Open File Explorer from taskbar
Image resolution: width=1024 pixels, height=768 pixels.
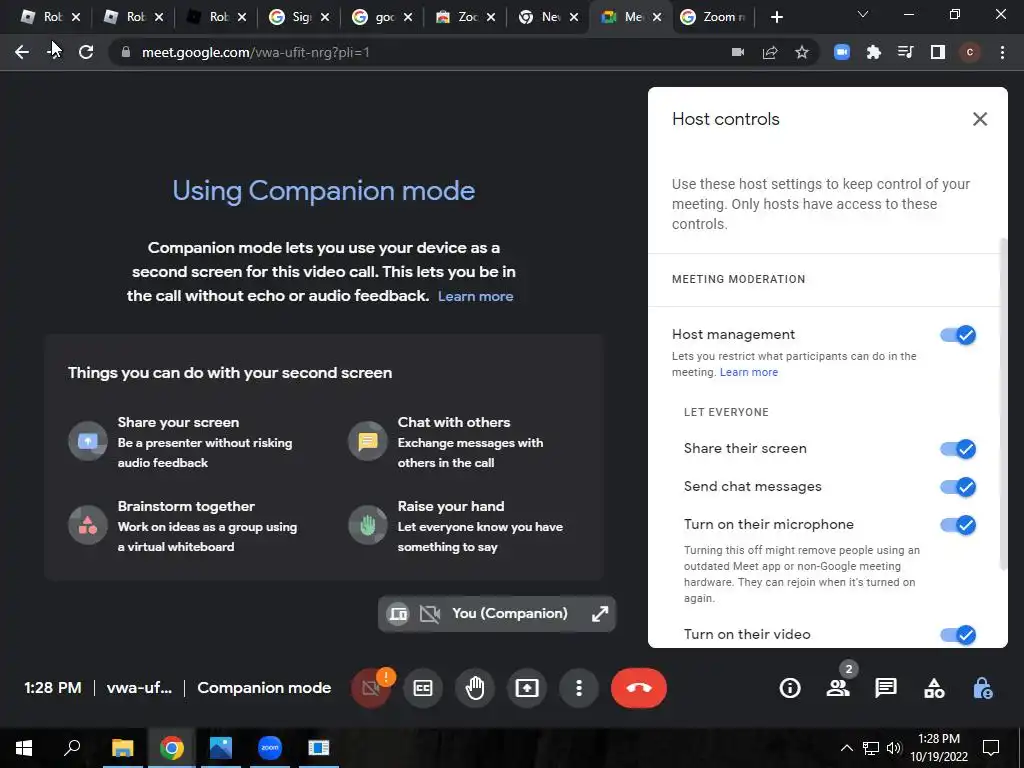point(122,747)
